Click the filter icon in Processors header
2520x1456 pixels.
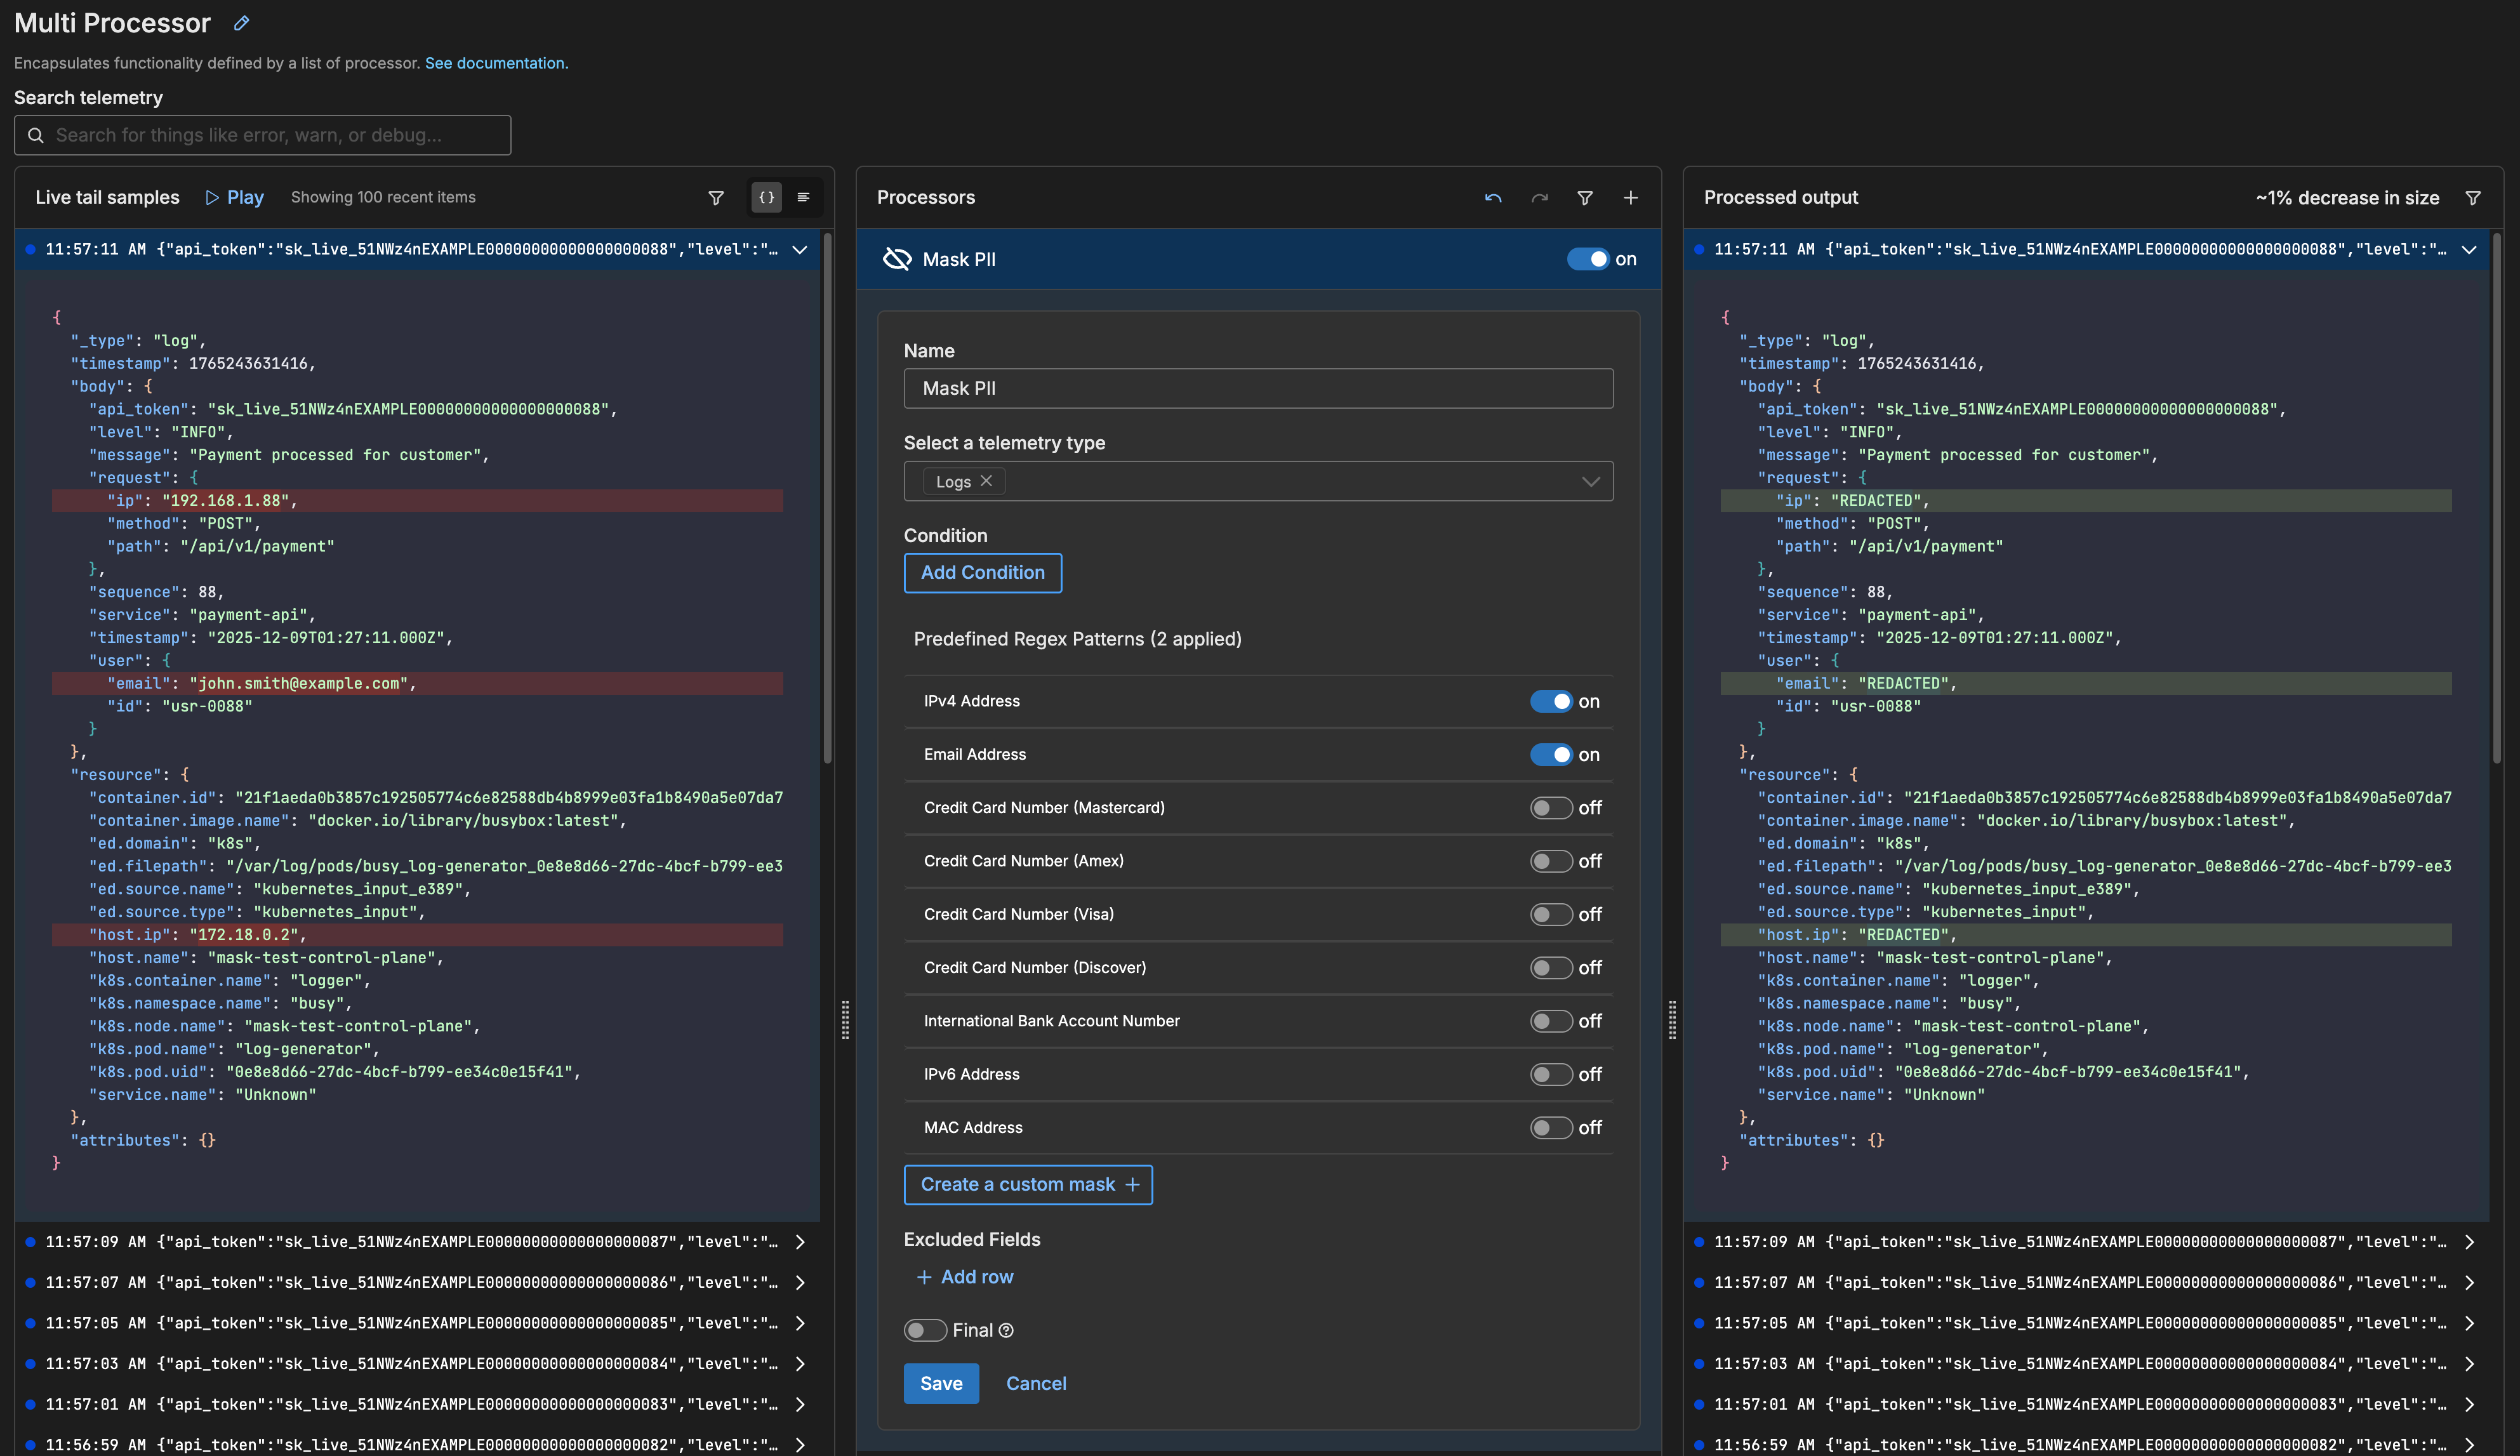1585,198
